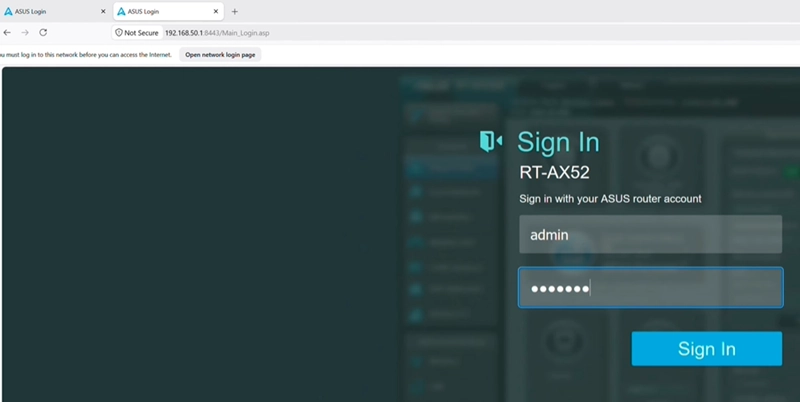The image size is (800, 402).
Task: Click the Not Secure warning badge
Action: 137,33
